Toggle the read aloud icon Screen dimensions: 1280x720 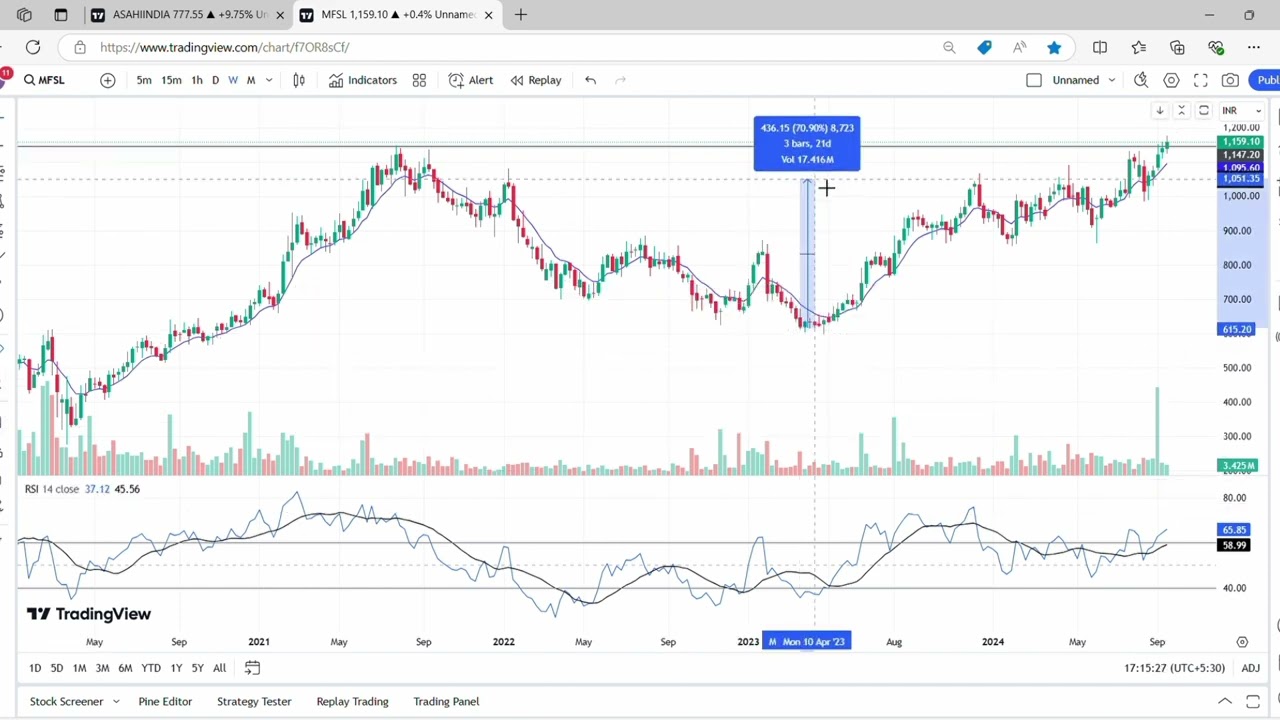[1019, 47]
